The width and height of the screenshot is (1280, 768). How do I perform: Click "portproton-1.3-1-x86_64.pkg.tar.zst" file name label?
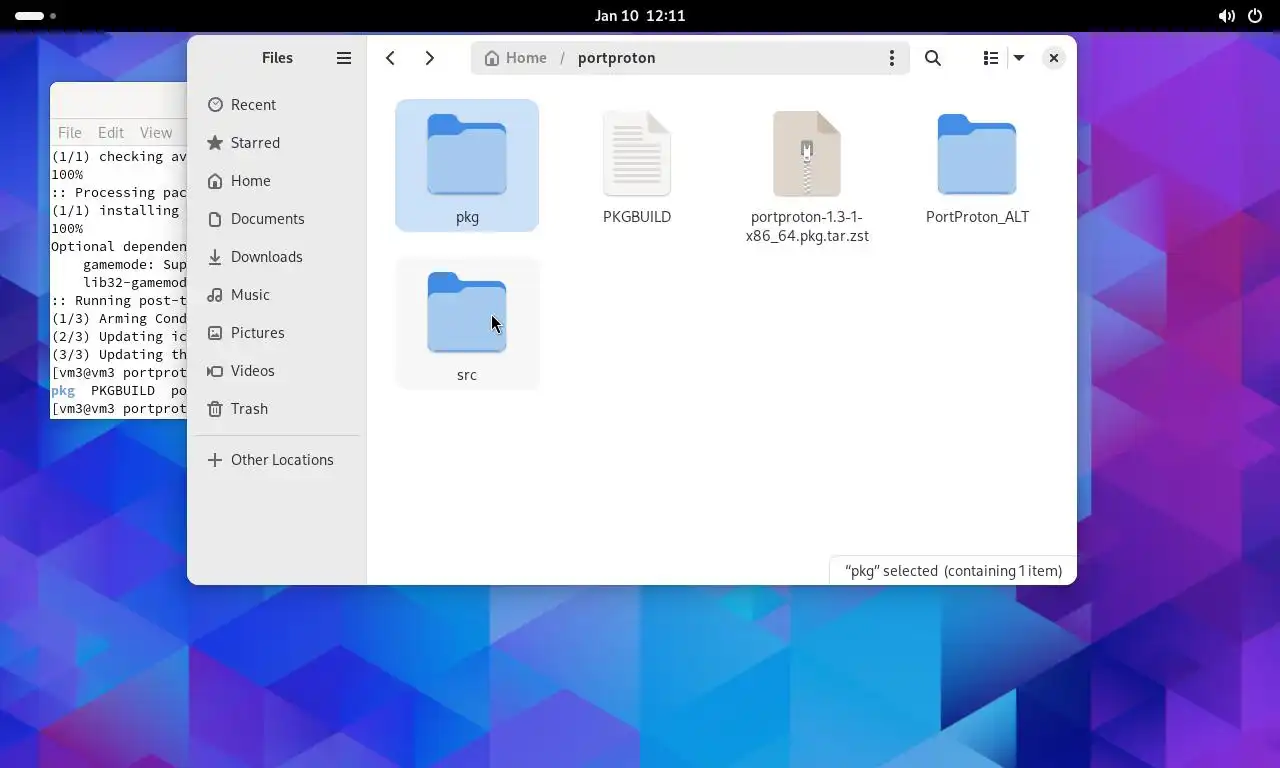(x=807, y=227)
